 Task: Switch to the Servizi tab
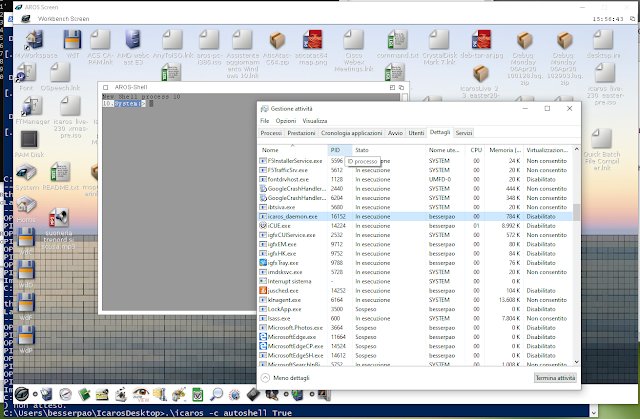pos(464,133)
